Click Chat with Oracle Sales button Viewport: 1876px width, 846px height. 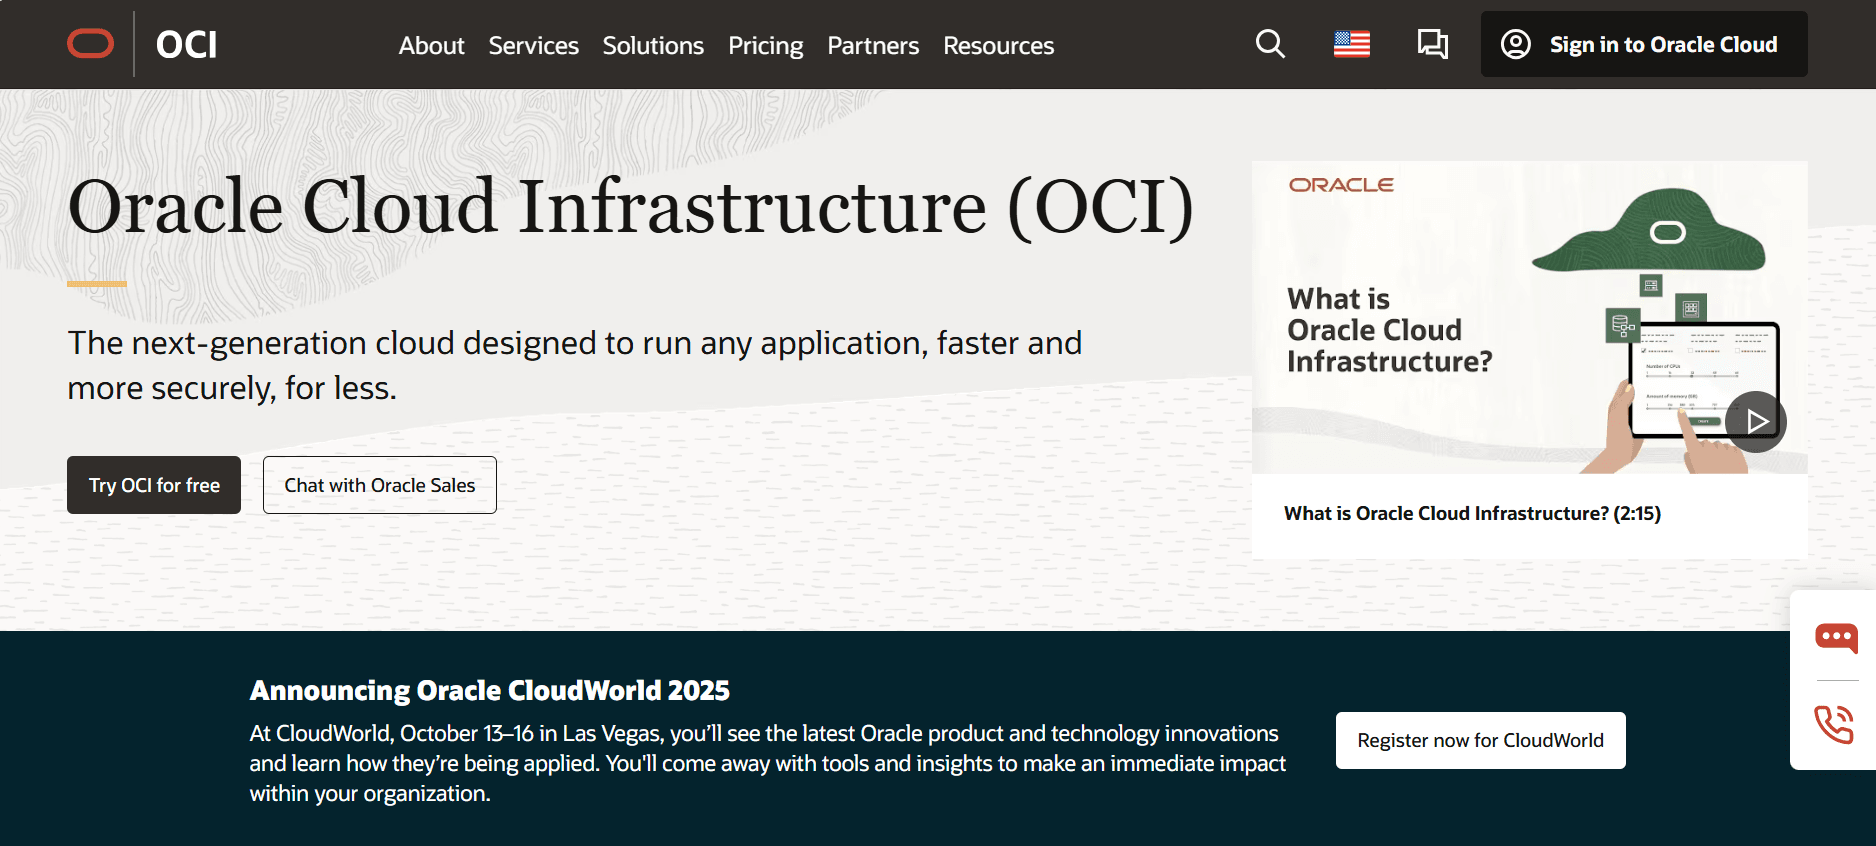[x=380, y=485]
